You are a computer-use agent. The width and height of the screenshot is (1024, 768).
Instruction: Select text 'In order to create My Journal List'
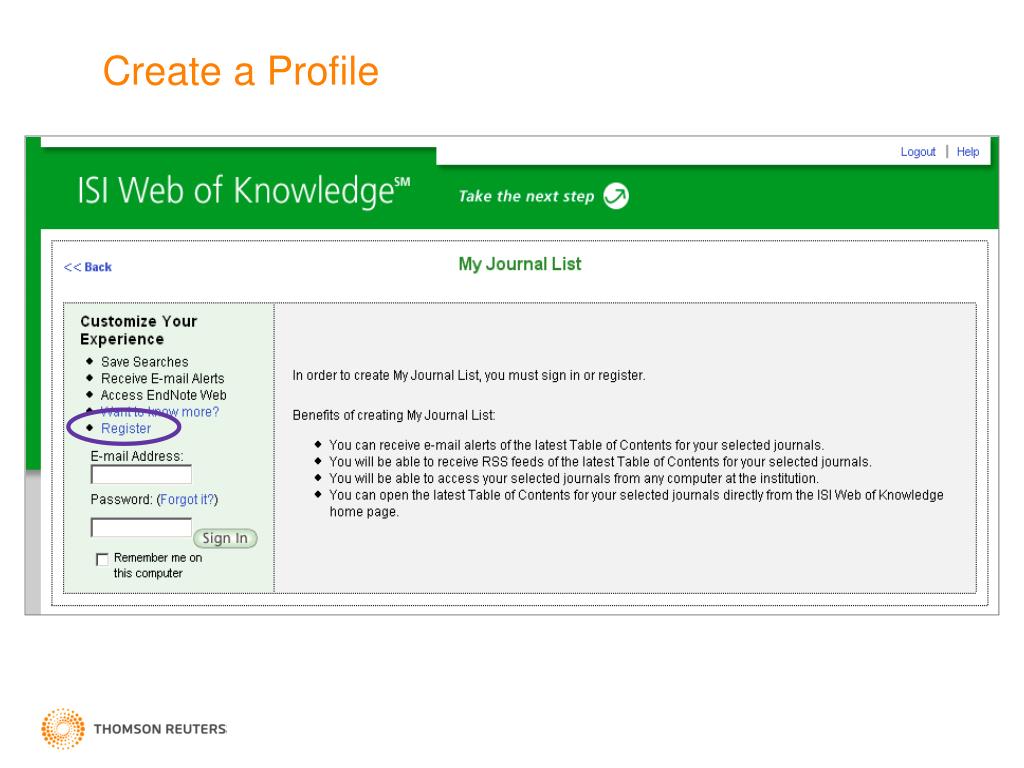coord(385,376)
